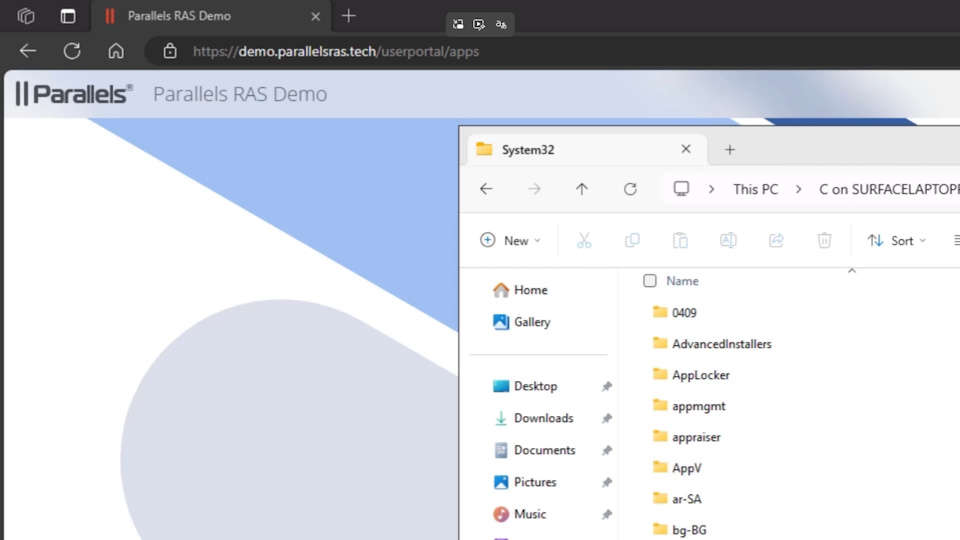Open Desktop in navigation pane
The image size is (960, 540).
[525, 386]
